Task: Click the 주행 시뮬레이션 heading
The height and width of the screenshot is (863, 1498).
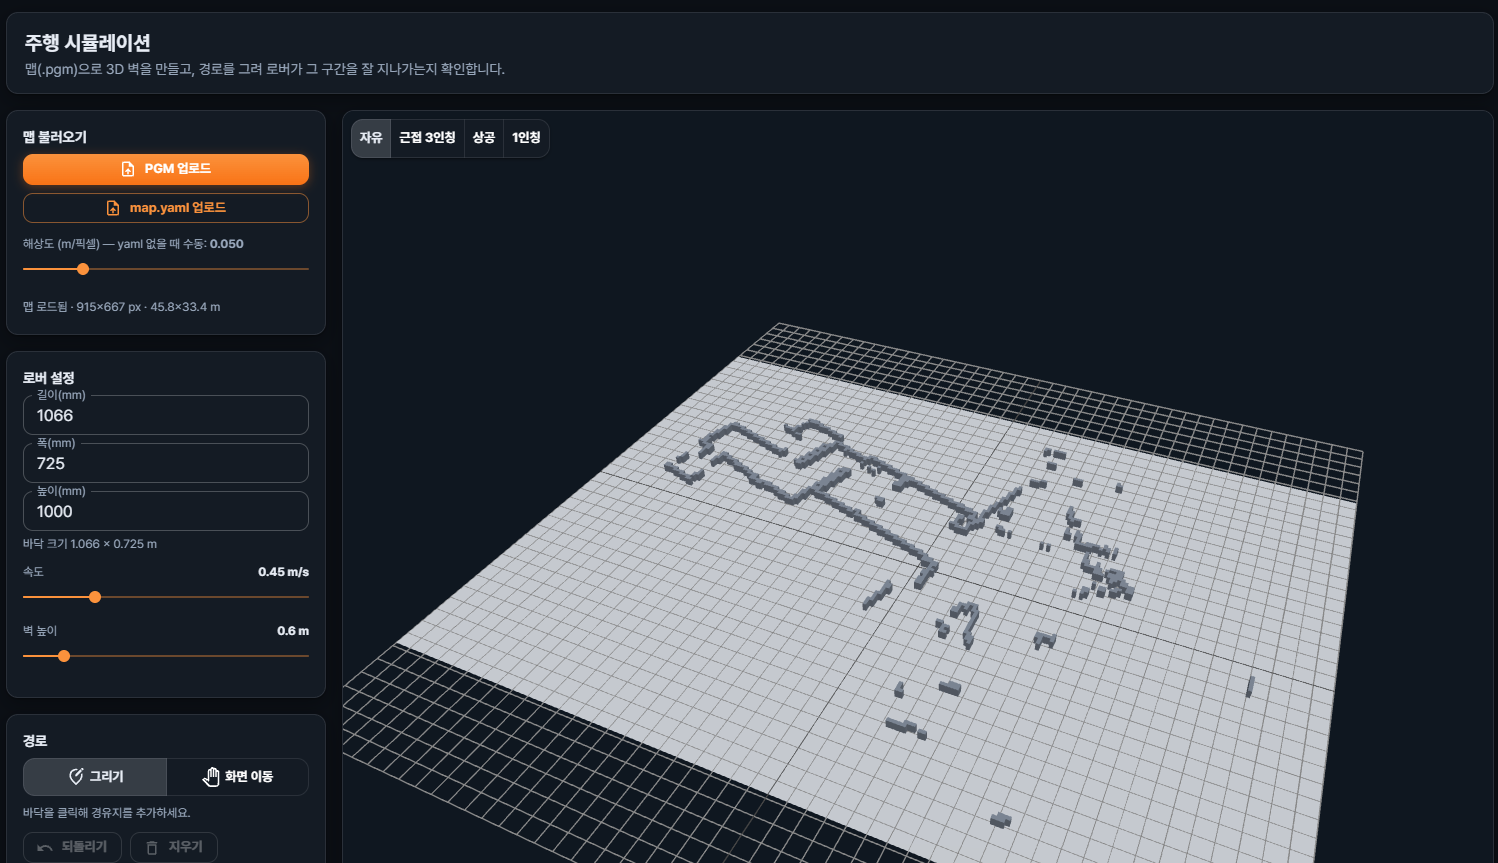Action: pos(88,43)
